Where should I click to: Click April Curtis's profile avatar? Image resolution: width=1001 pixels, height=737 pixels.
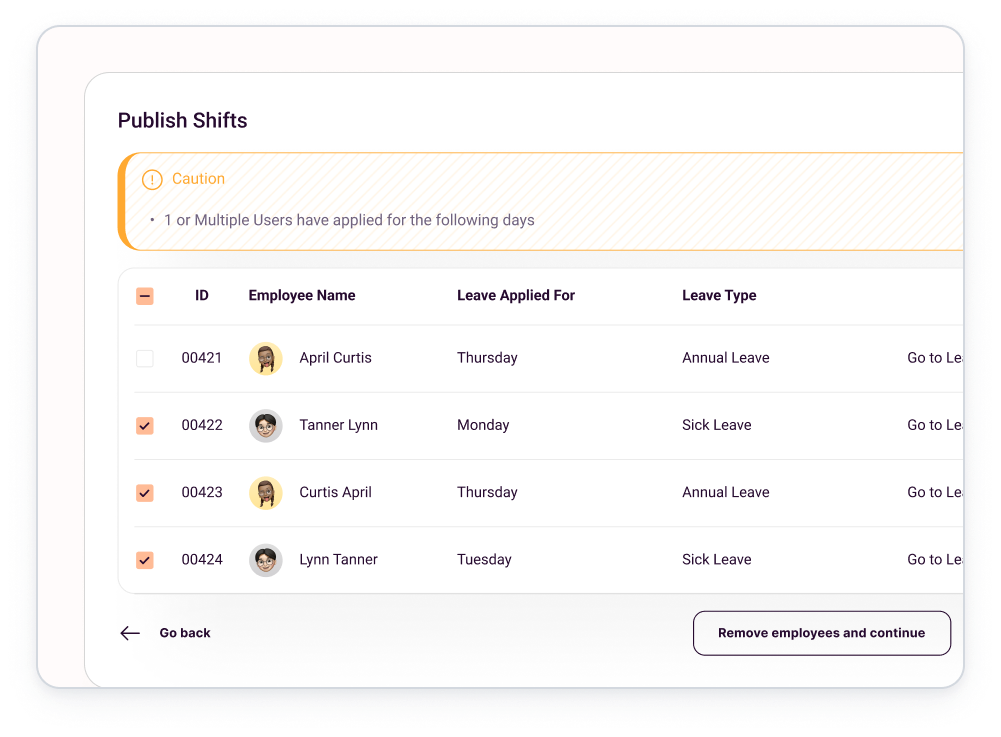265,358
